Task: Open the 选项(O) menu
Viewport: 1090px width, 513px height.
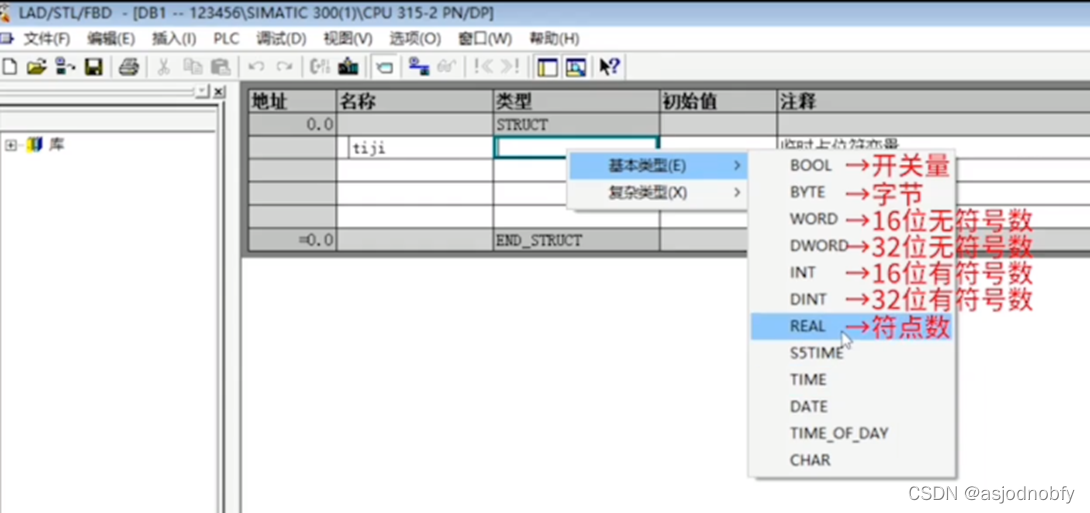Action: pos(415,38)
